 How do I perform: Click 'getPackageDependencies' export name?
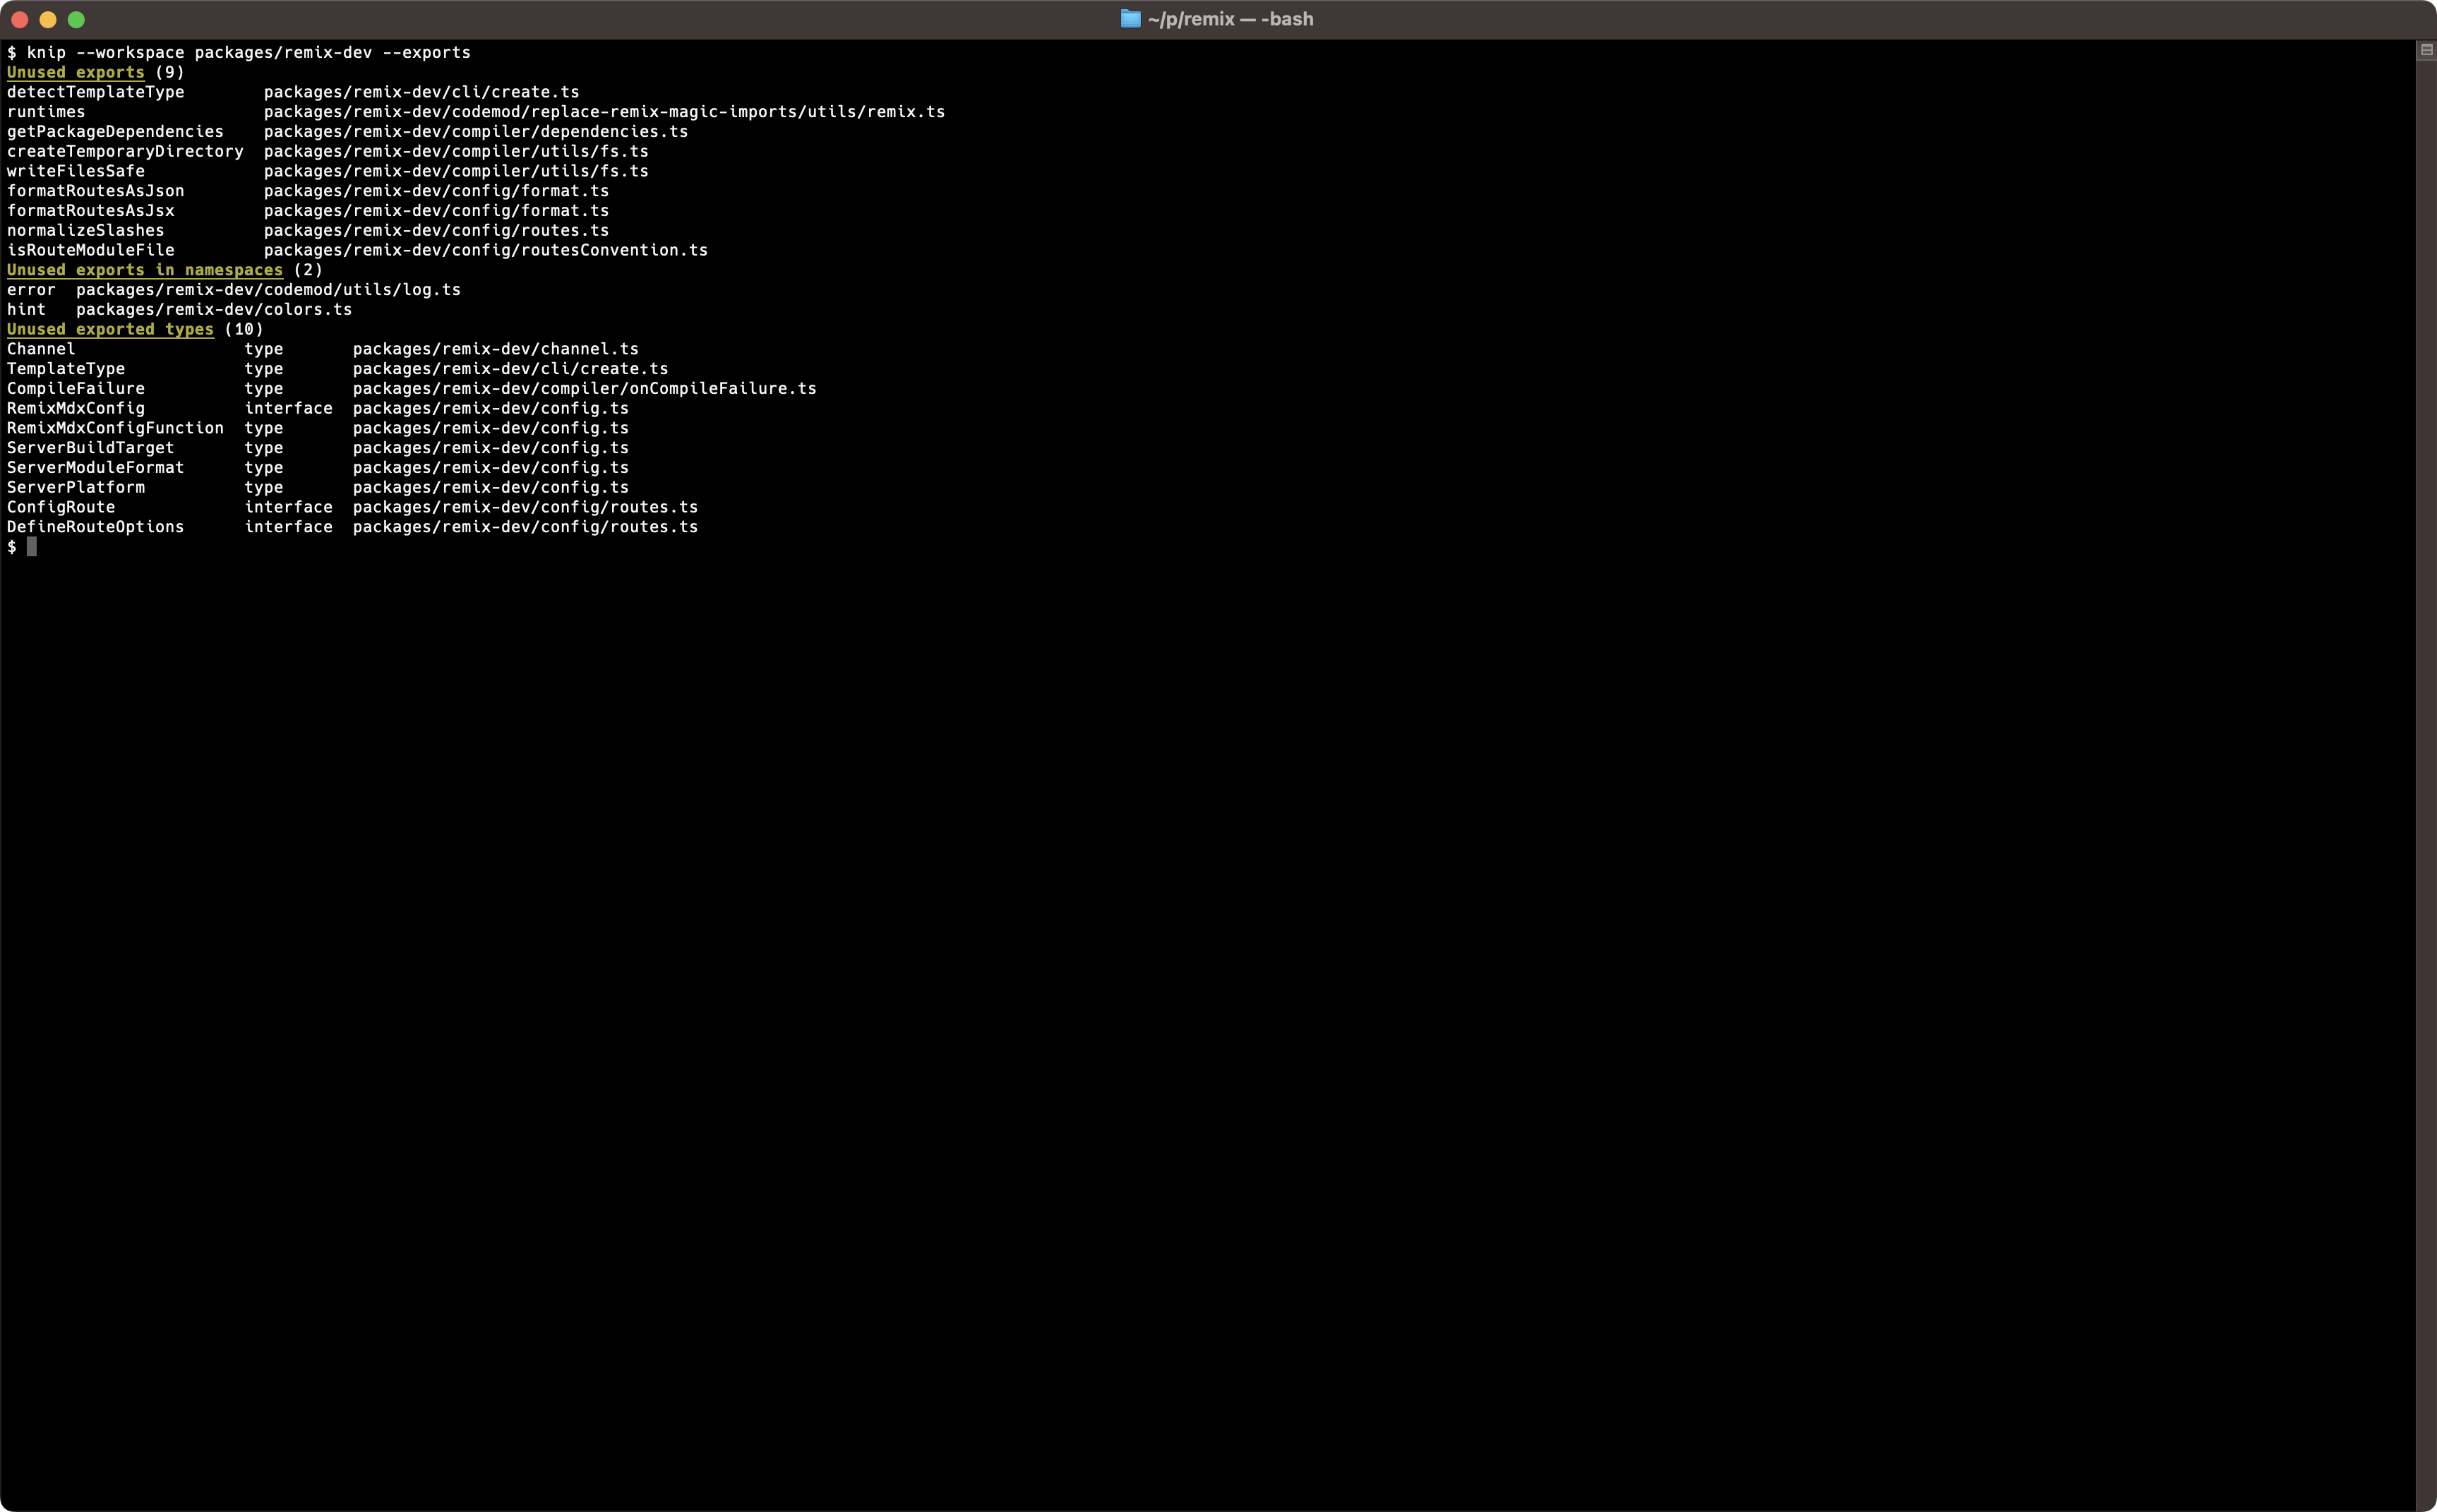point(115,132)
